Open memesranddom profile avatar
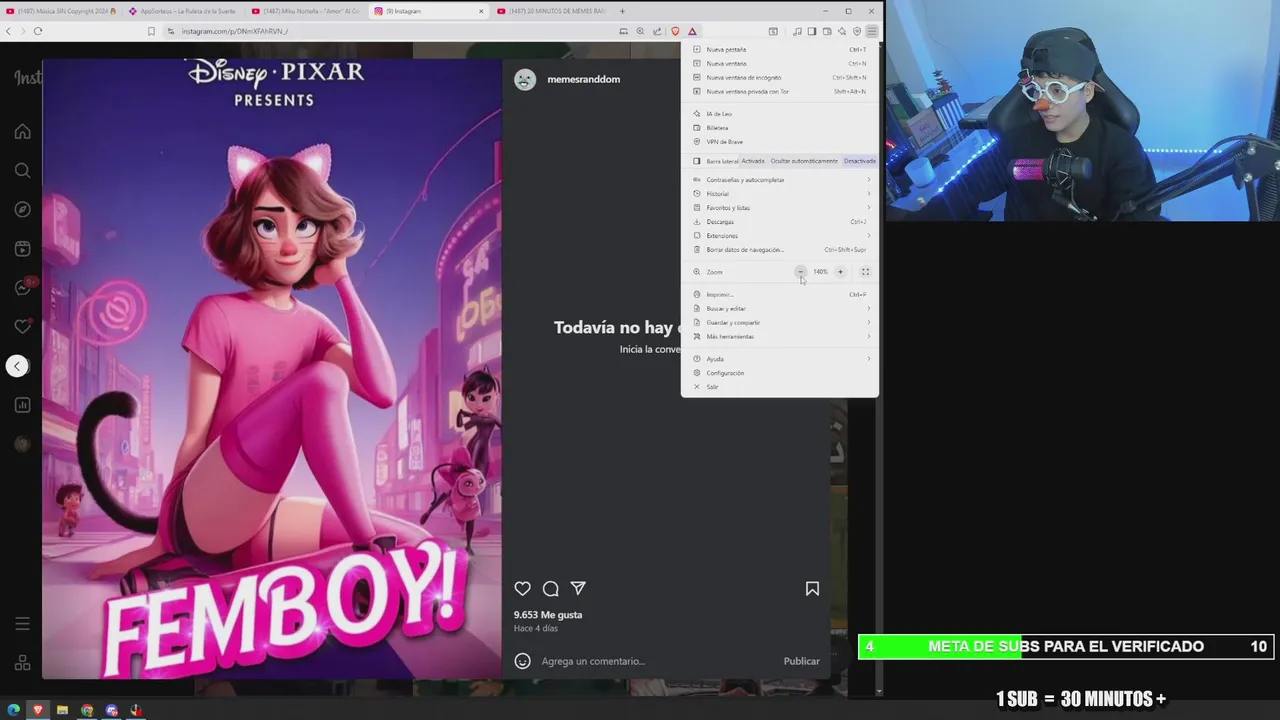1280x720 pixels. (525, 80)
